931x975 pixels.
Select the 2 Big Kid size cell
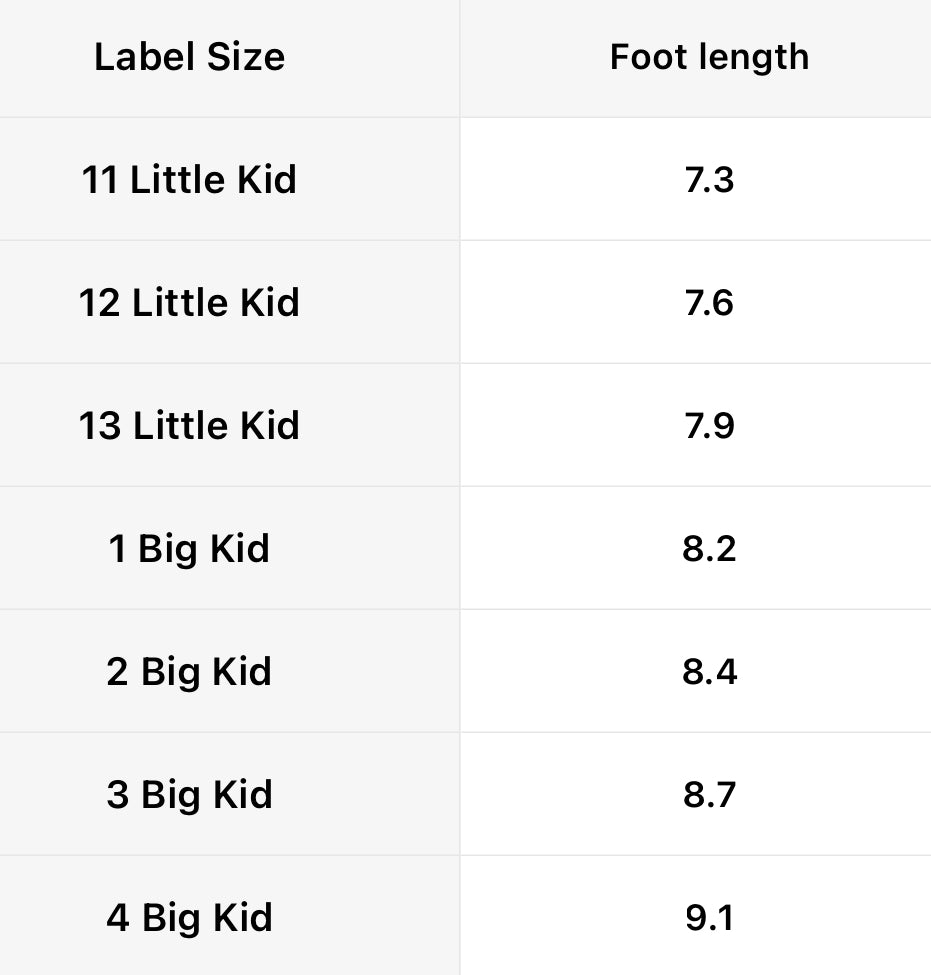tap(189, 672)
